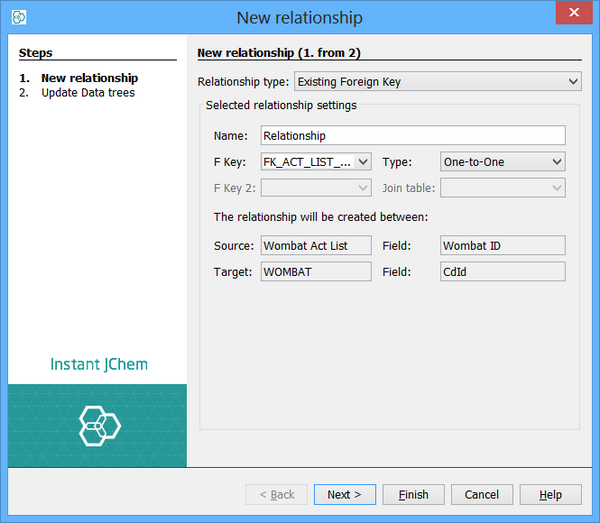Click the CdId field box
Viewport: 600px width, 523px height.
click(502, 271)
